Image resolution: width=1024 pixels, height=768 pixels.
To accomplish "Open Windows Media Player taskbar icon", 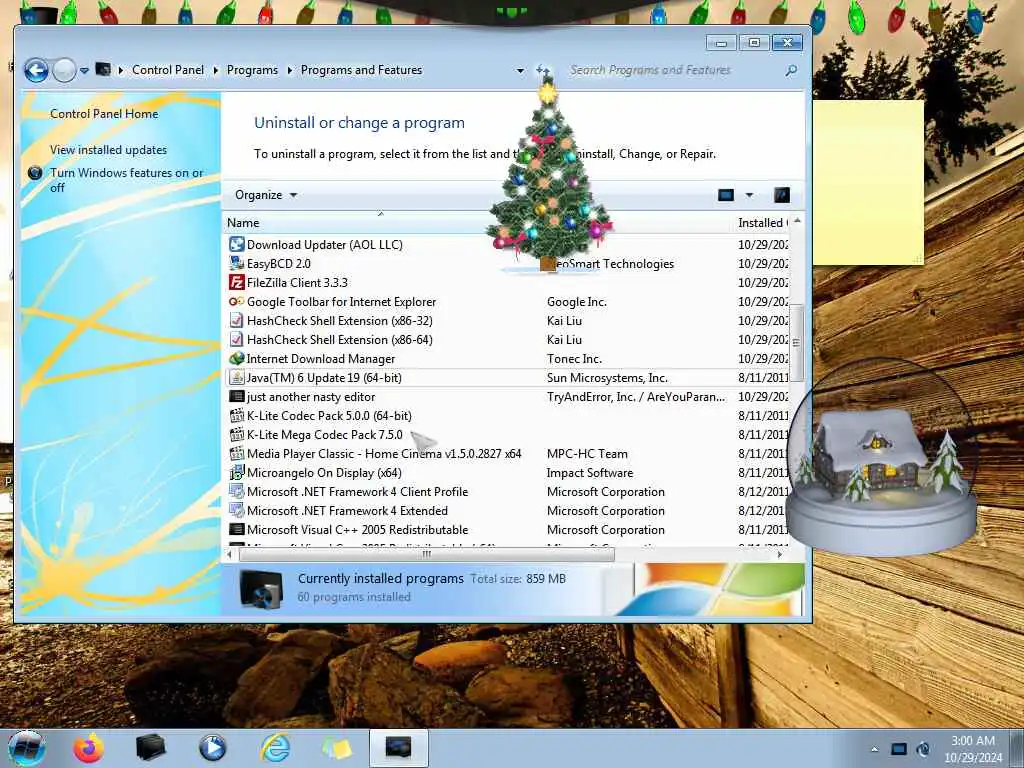I will tap(213, 748).
